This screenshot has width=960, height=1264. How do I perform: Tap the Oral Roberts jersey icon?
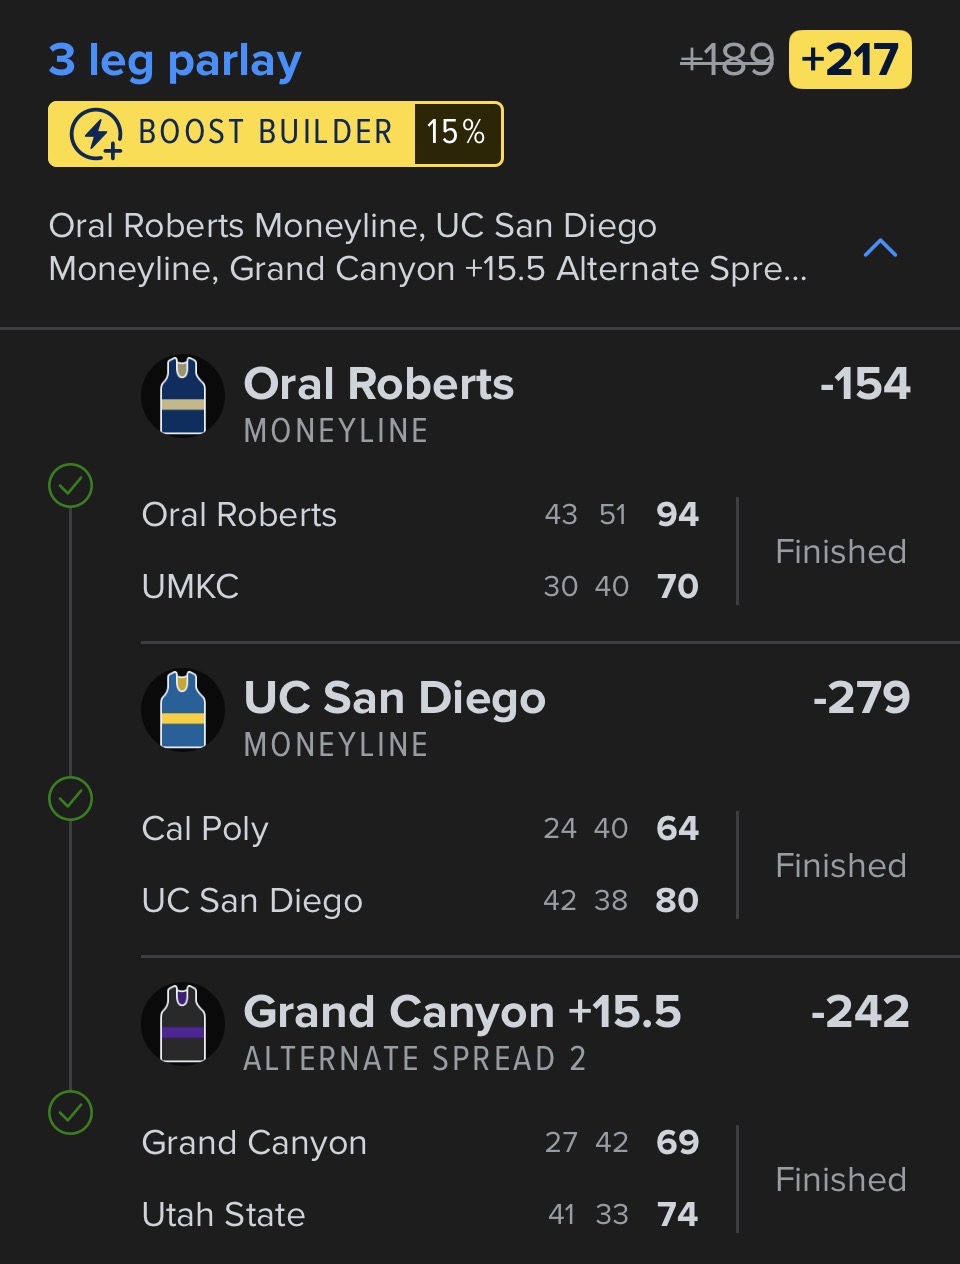183,396
